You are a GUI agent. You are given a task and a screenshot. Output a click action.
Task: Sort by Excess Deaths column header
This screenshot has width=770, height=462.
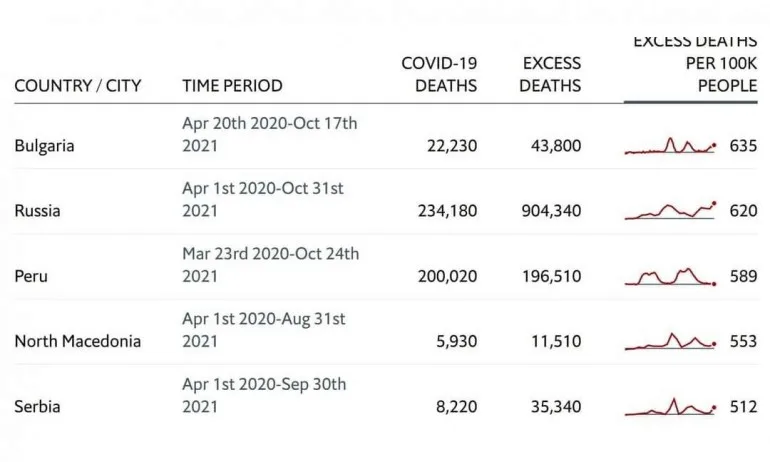(x=550, y=75)
